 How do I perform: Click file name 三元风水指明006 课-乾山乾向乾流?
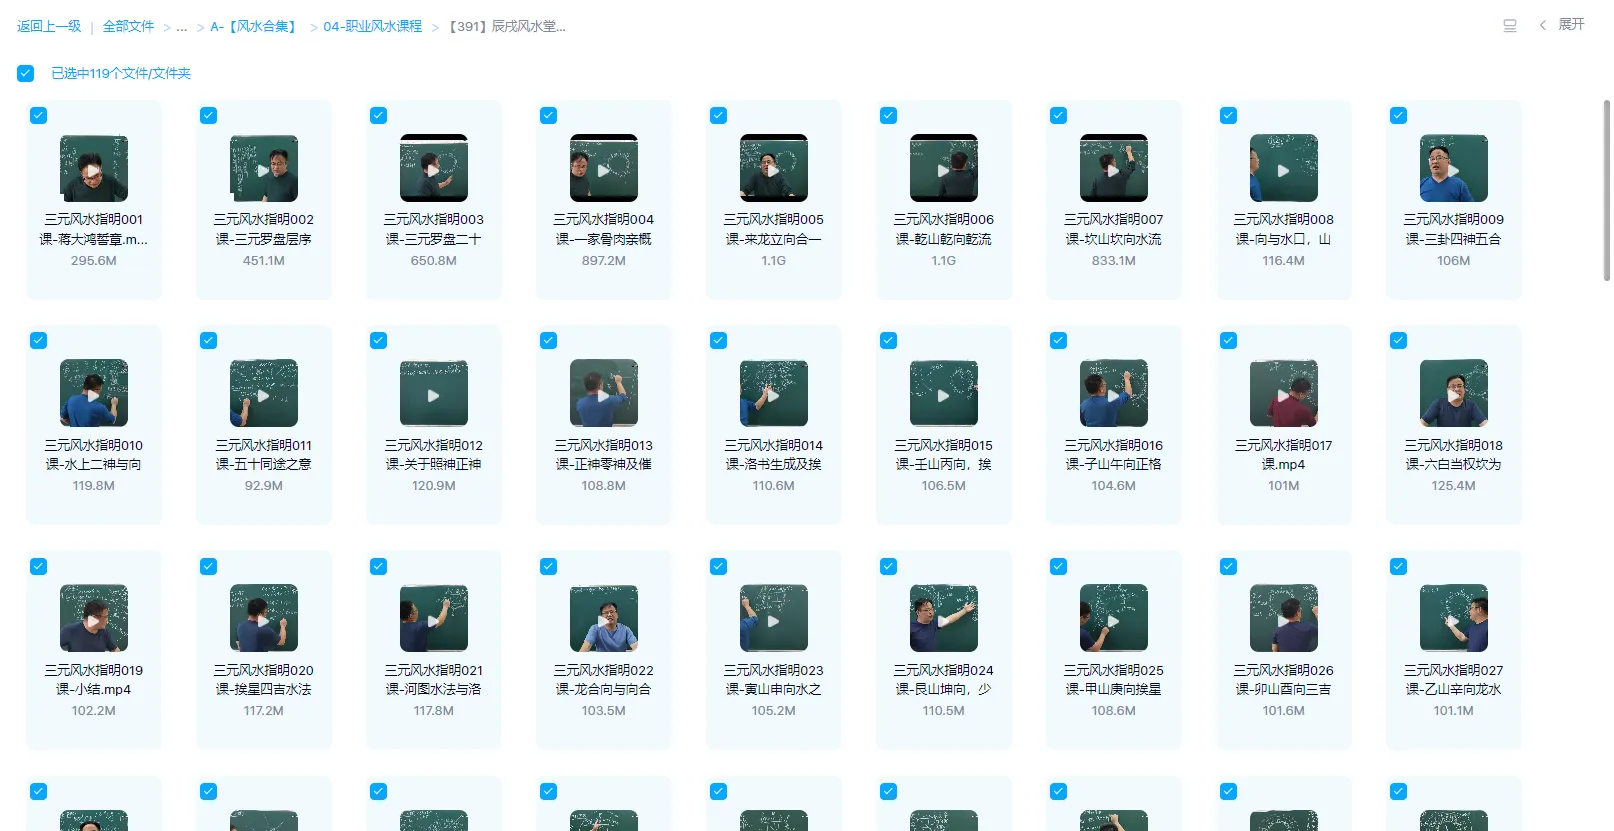944,229
